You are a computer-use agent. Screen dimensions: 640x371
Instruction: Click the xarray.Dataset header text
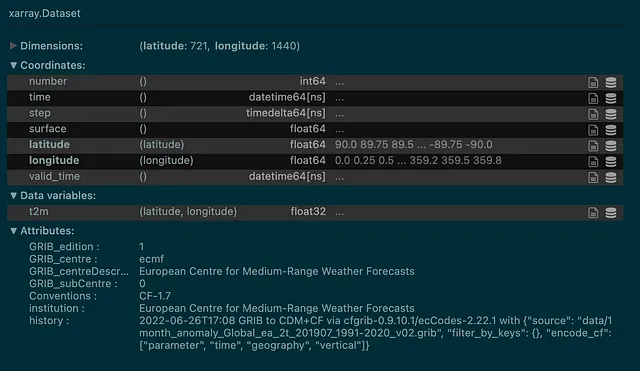(44, 13)
